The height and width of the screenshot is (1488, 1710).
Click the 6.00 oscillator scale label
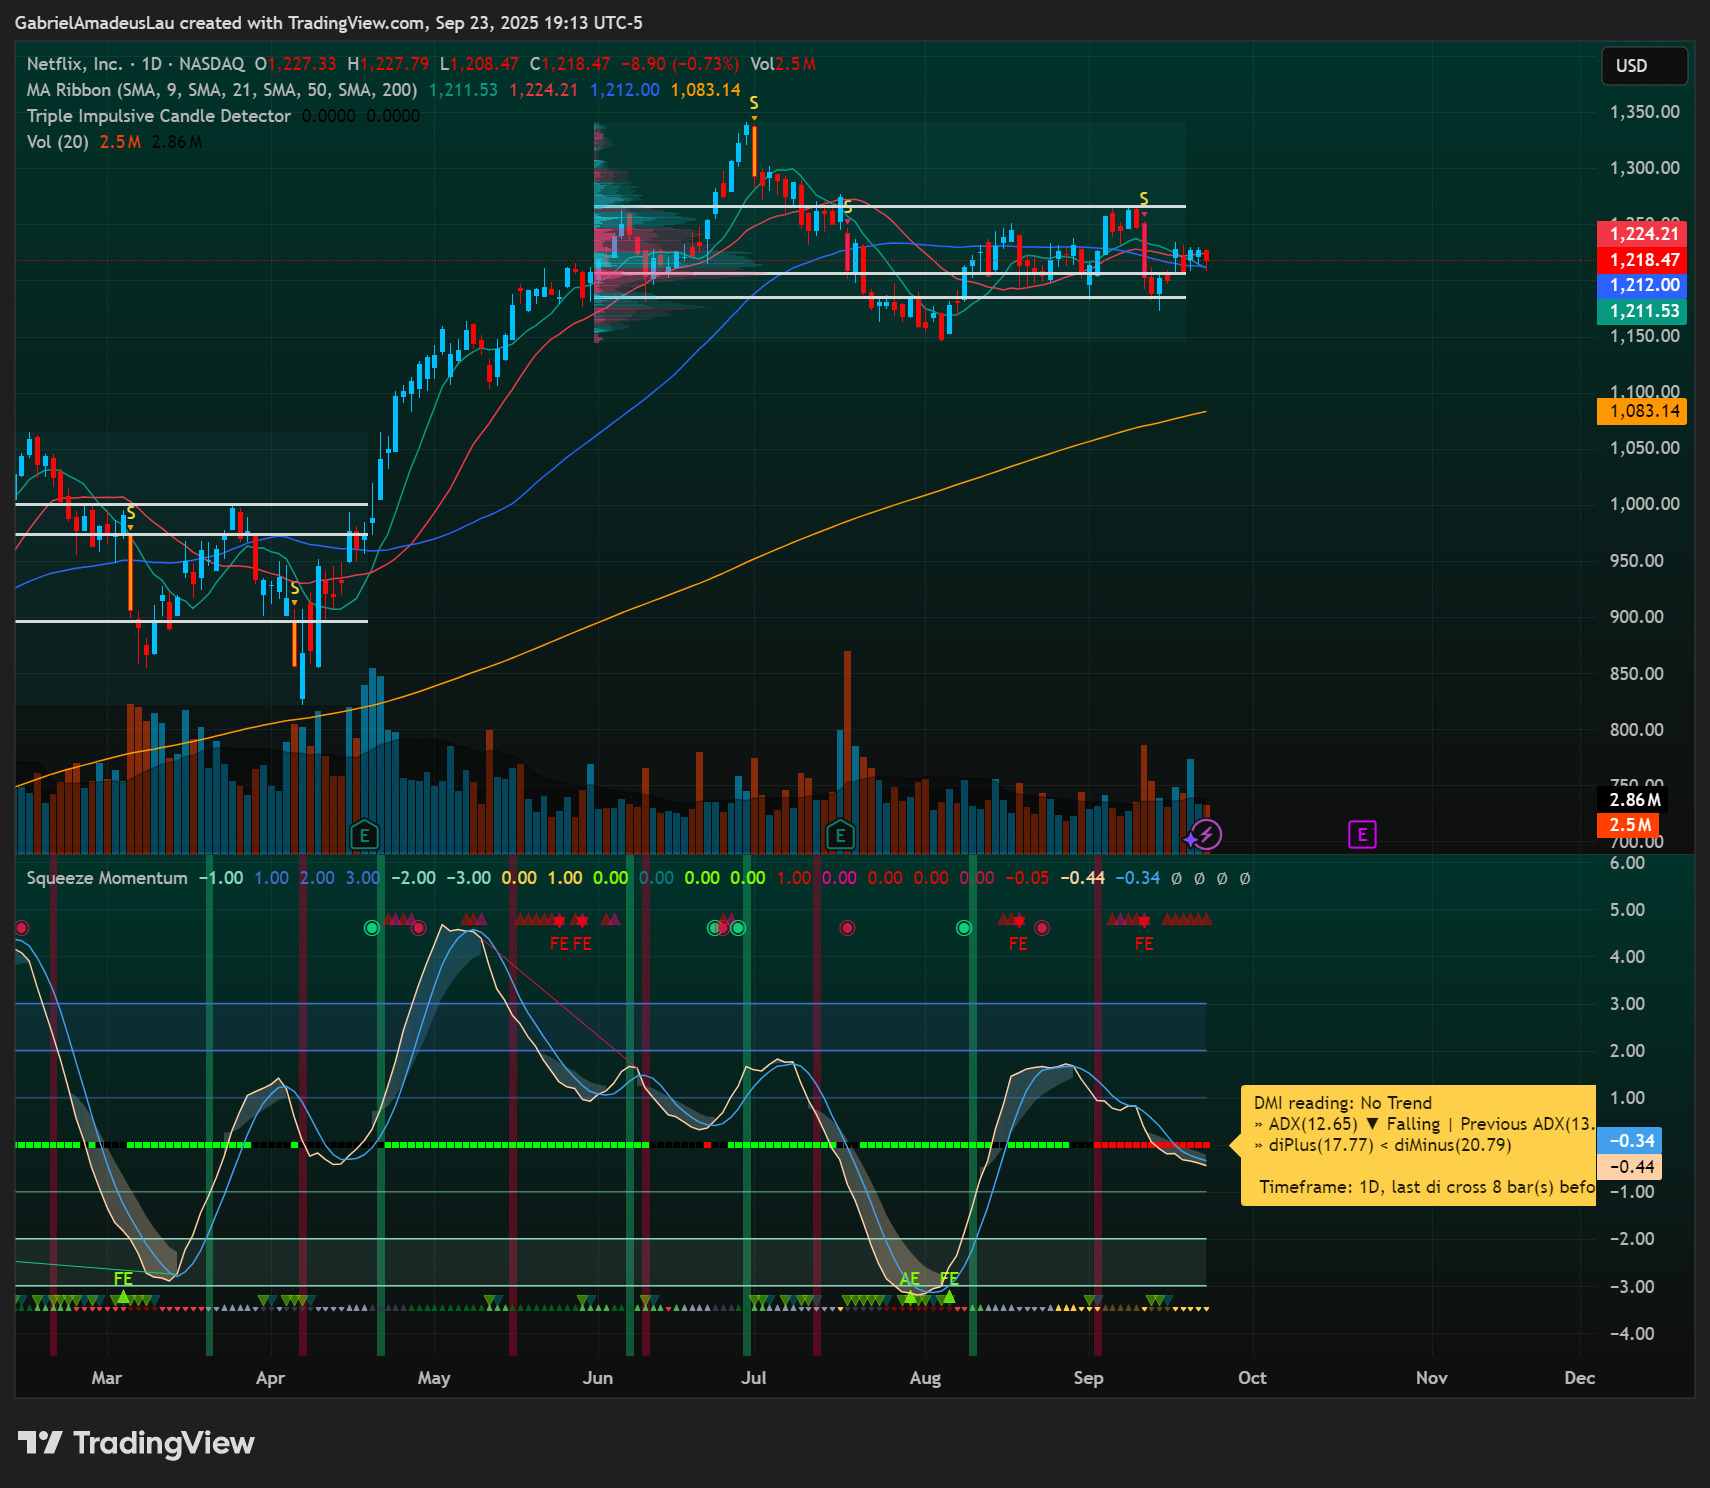[x=1628, y=863]
